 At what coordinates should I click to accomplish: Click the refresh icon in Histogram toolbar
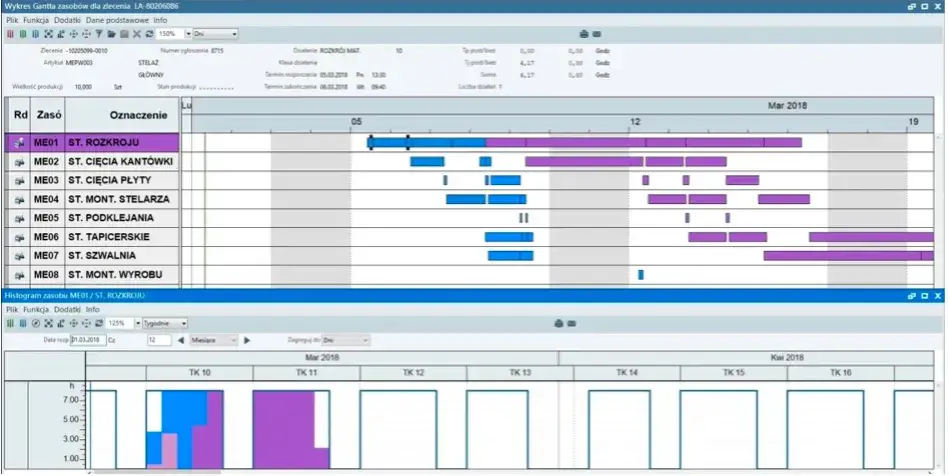100,324
